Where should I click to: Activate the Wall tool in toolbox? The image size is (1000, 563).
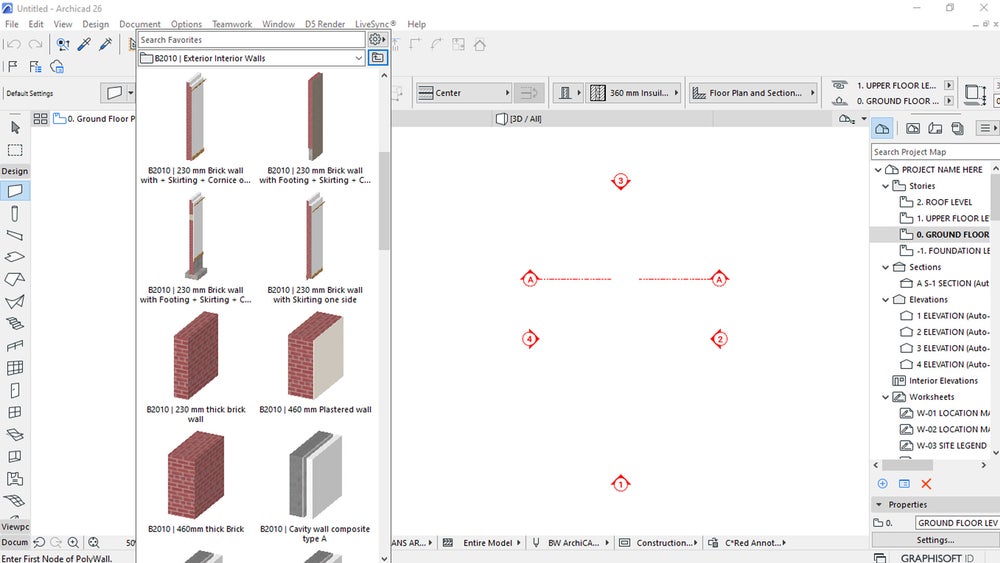click(x=15, y=191)
